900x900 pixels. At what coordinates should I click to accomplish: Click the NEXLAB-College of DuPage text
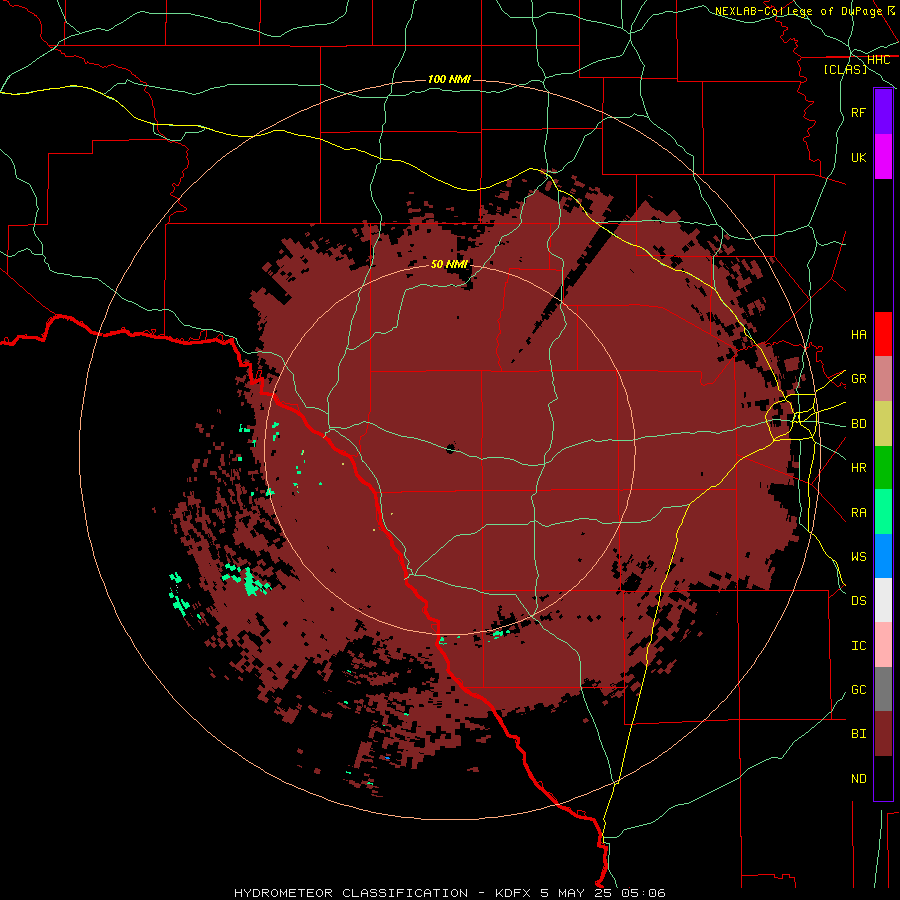tap(798, 11)
